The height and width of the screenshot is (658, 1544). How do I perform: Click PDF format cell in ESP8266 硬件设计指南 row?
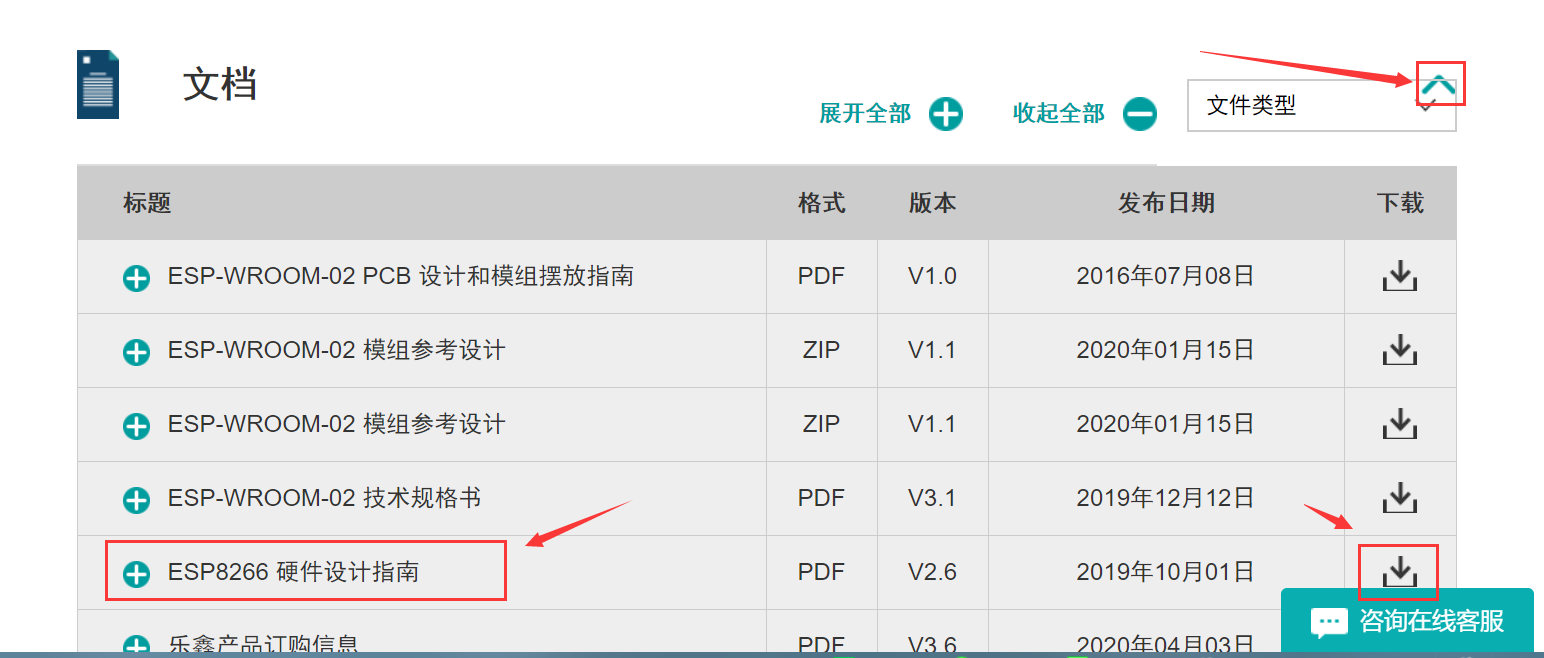coord(821,572)
